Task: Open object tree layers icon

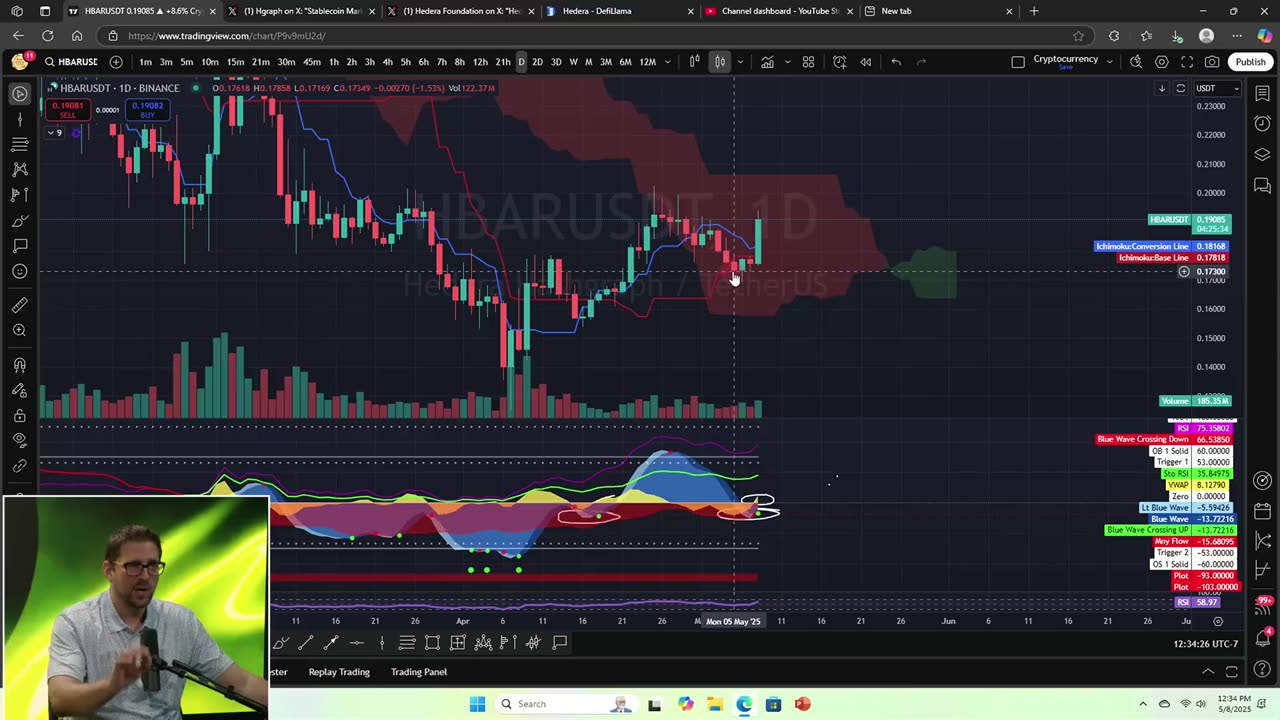Action: [x=1263, y=155]
